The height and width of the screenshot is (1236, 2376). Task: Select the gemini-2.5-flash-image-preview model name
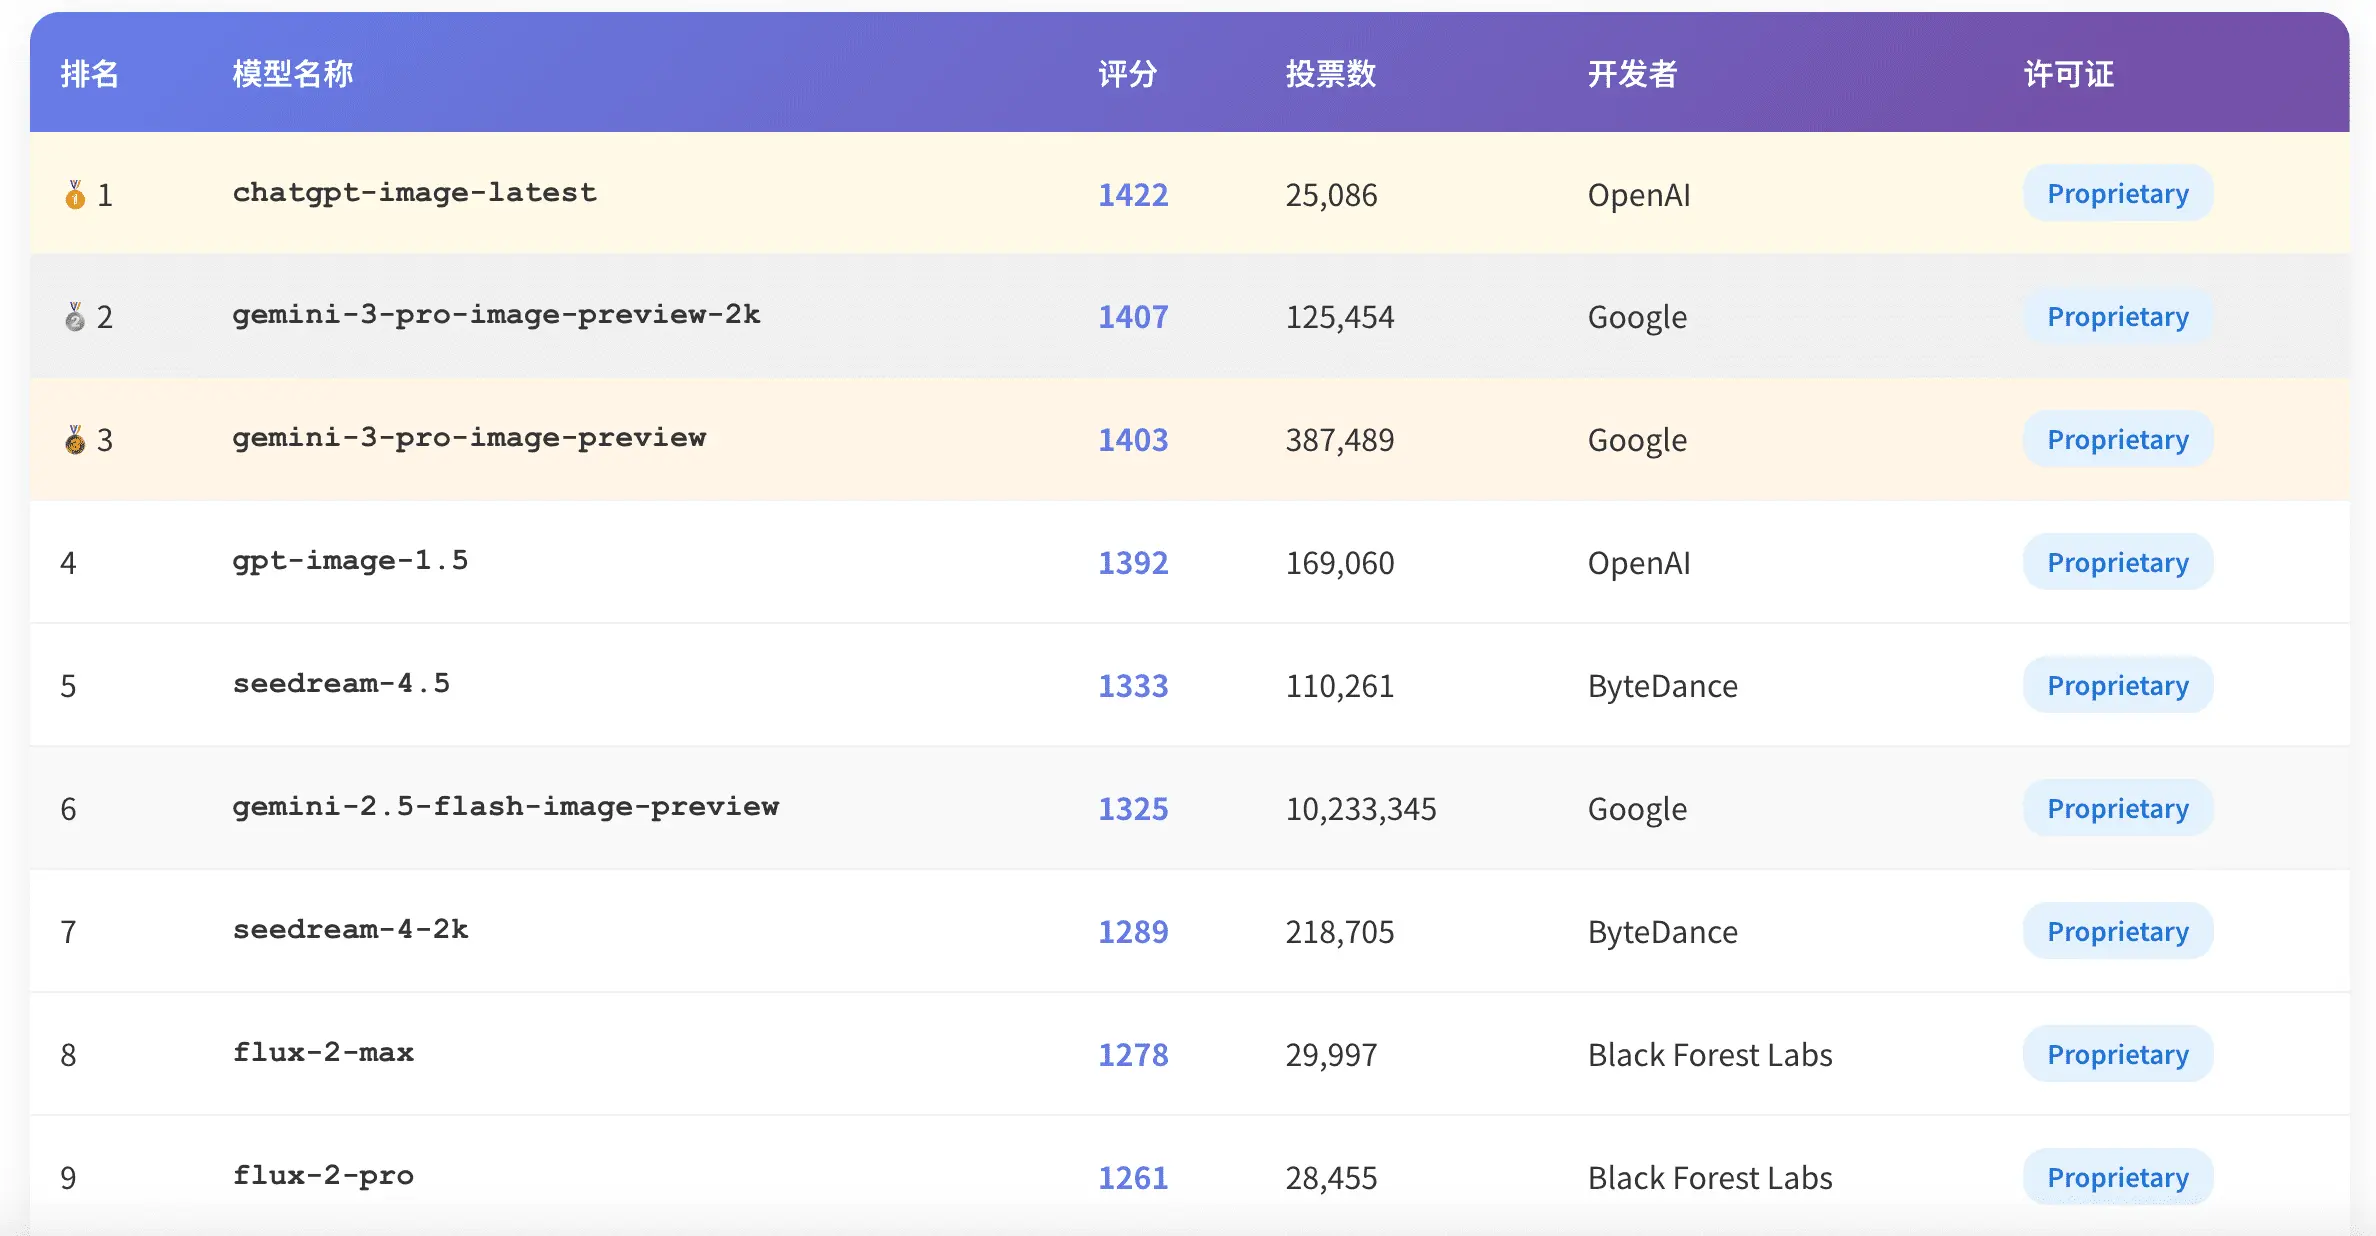(505, 807)
